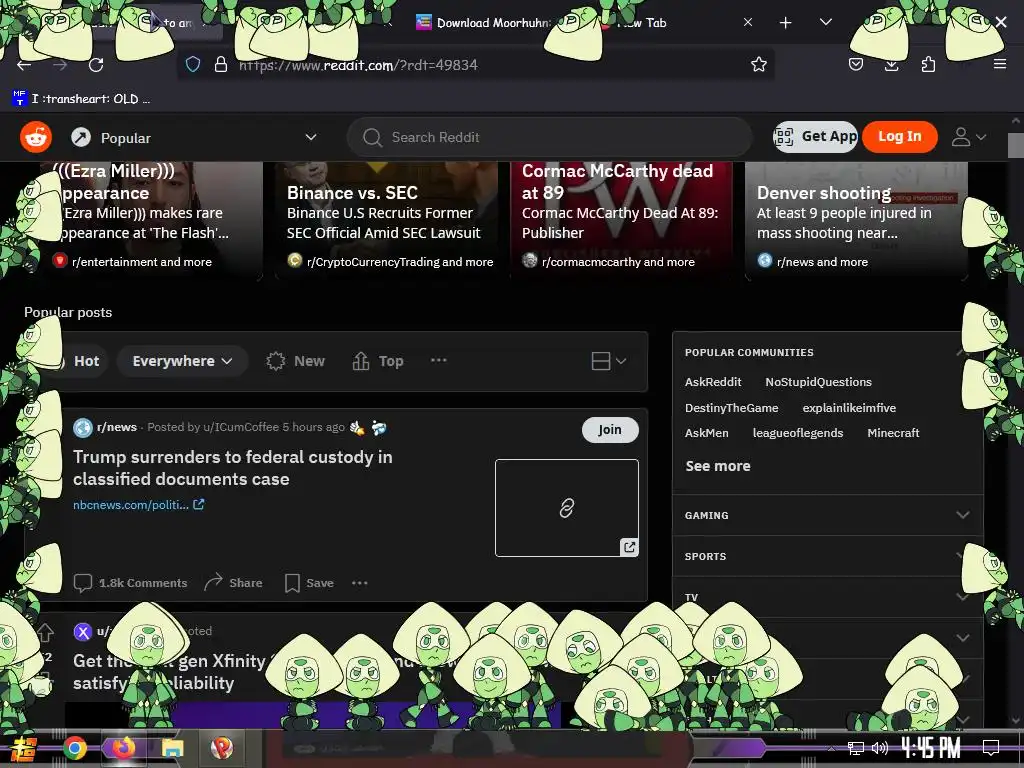Click the Firefox taskbar icon
Viewport: 1024px width, 768px height.
point(123,748)
